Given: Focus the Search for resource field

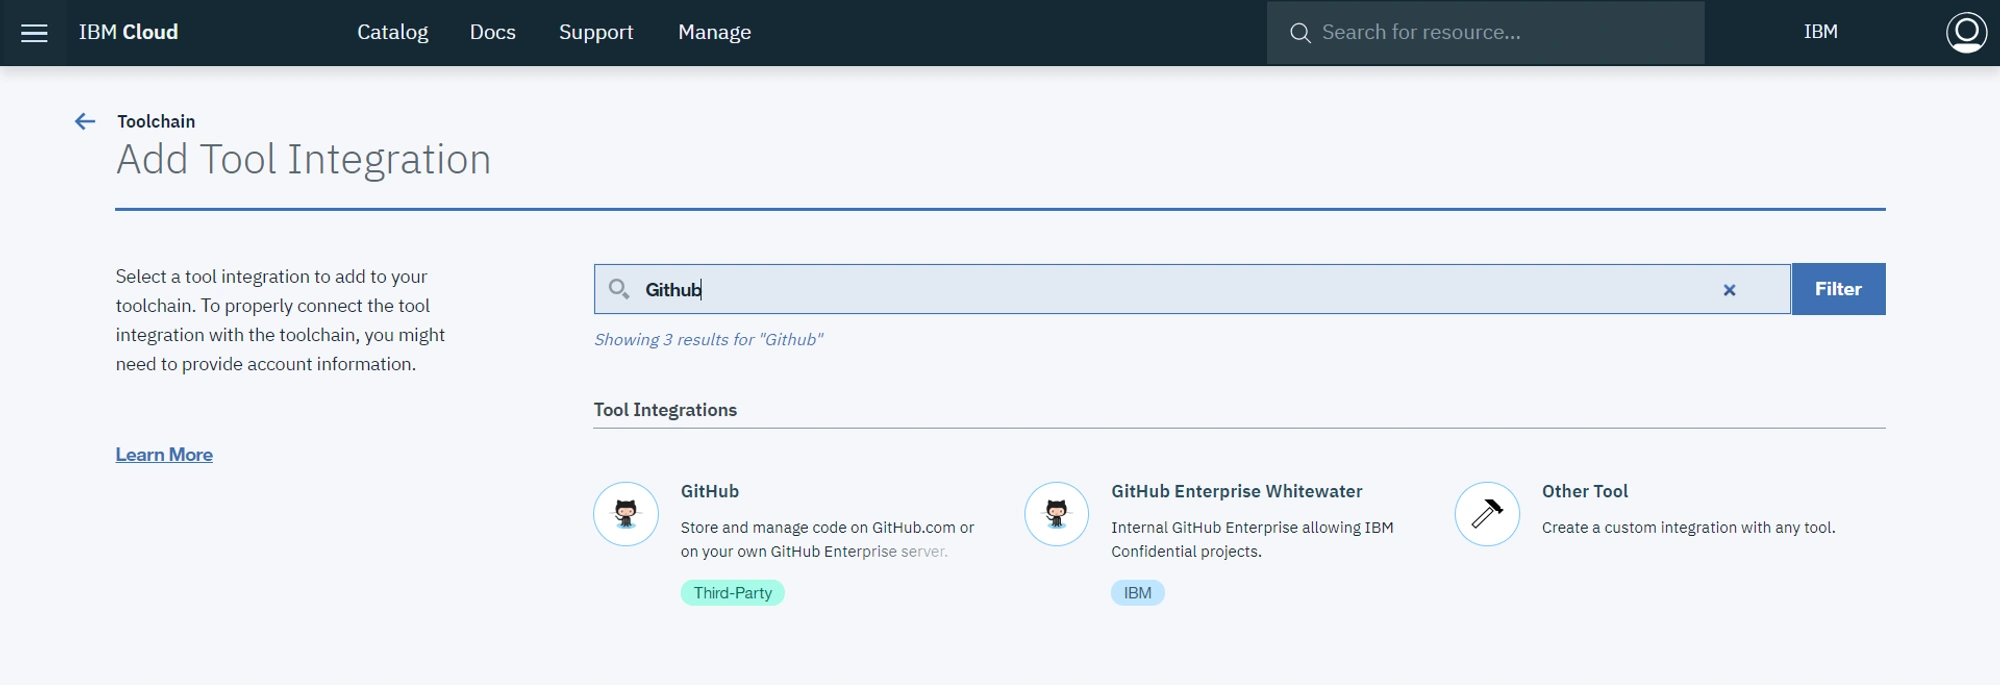Looking at the screenshot, I should tap(1485, 33).
